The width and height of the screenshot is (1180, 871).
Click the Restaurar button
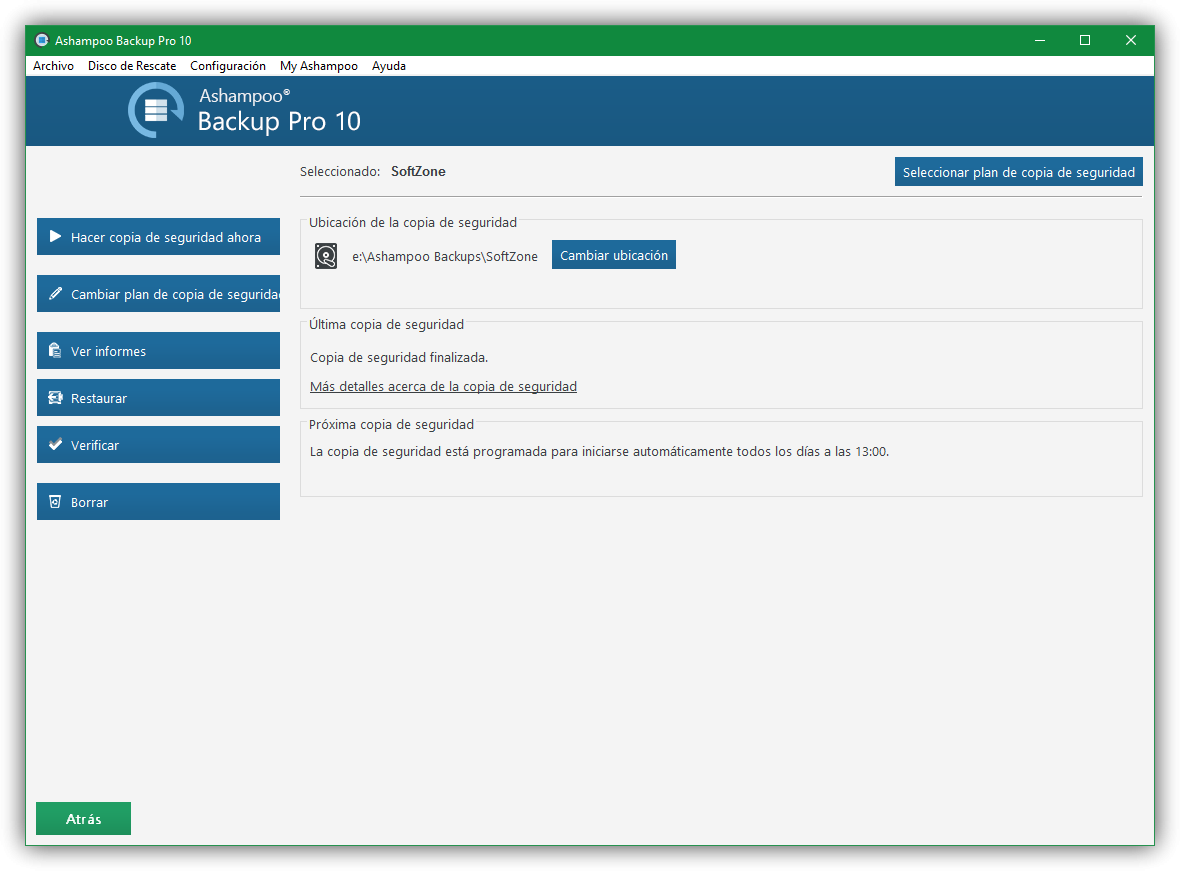[158, 397]
